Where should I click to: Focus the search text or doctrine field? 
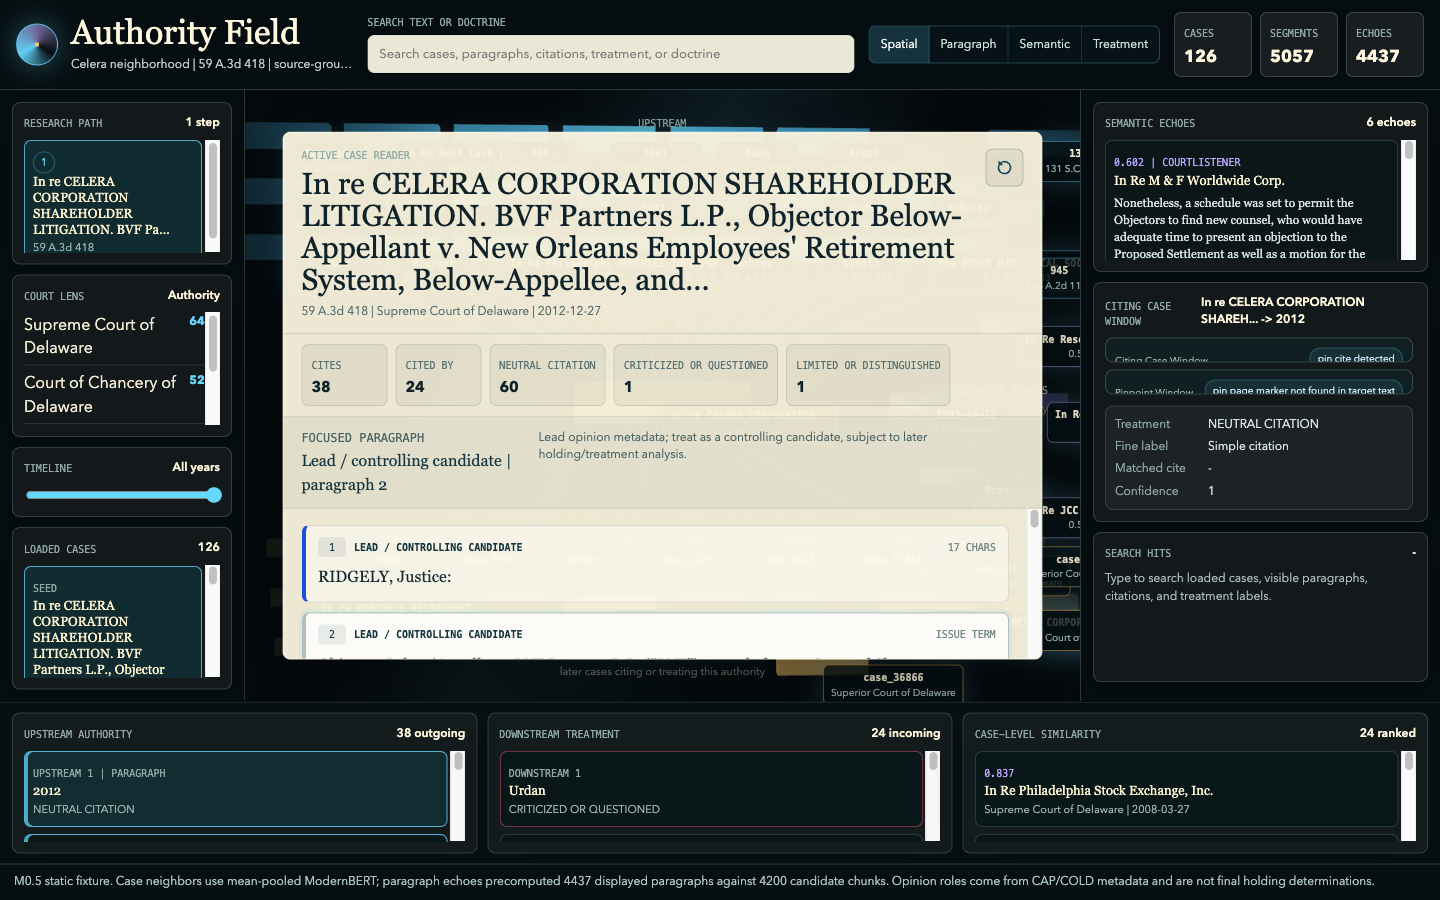(611, 54)
